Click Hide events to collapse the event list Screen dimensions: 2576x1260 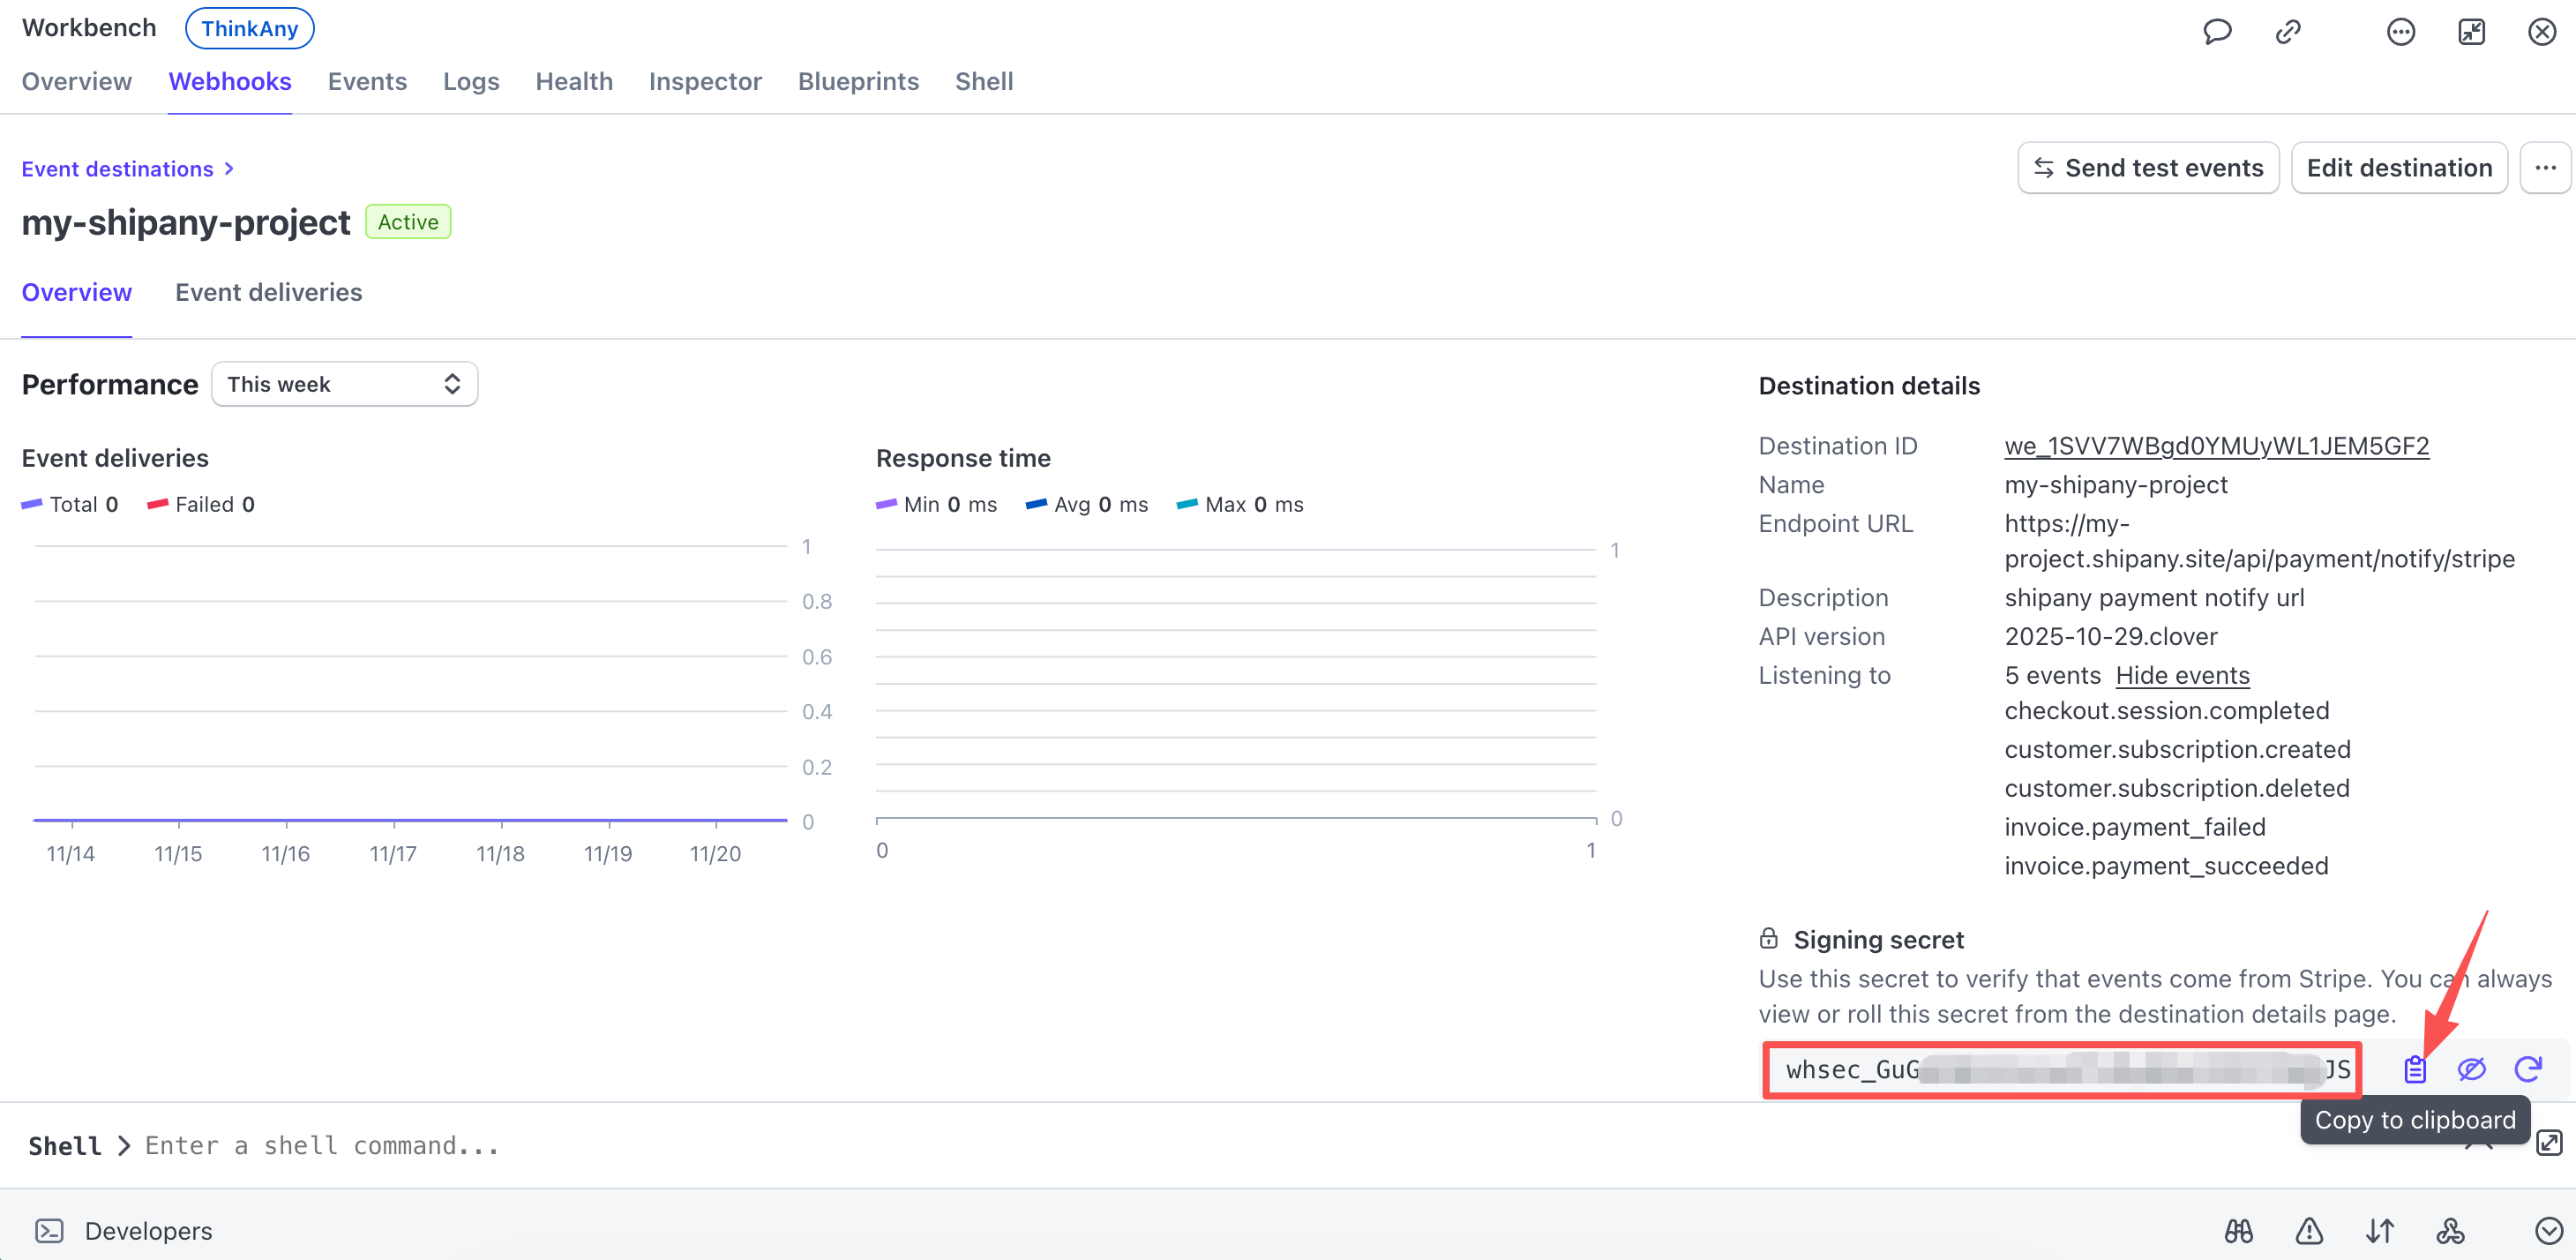(x=2182, y=675)
